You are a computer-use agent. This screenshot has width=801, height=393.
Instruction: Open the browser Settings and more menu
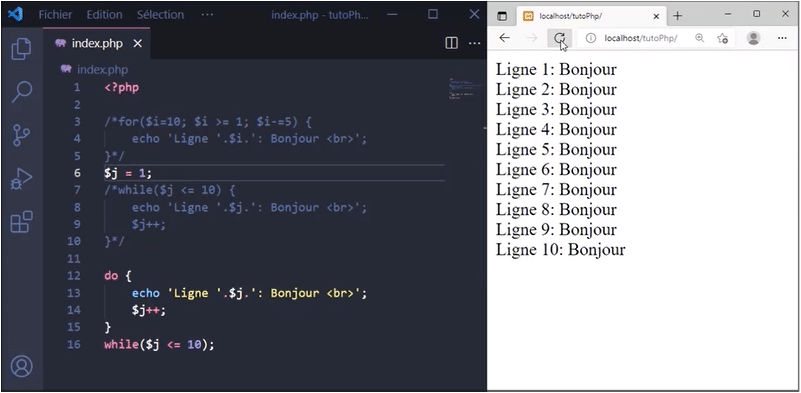click(782, 38)
